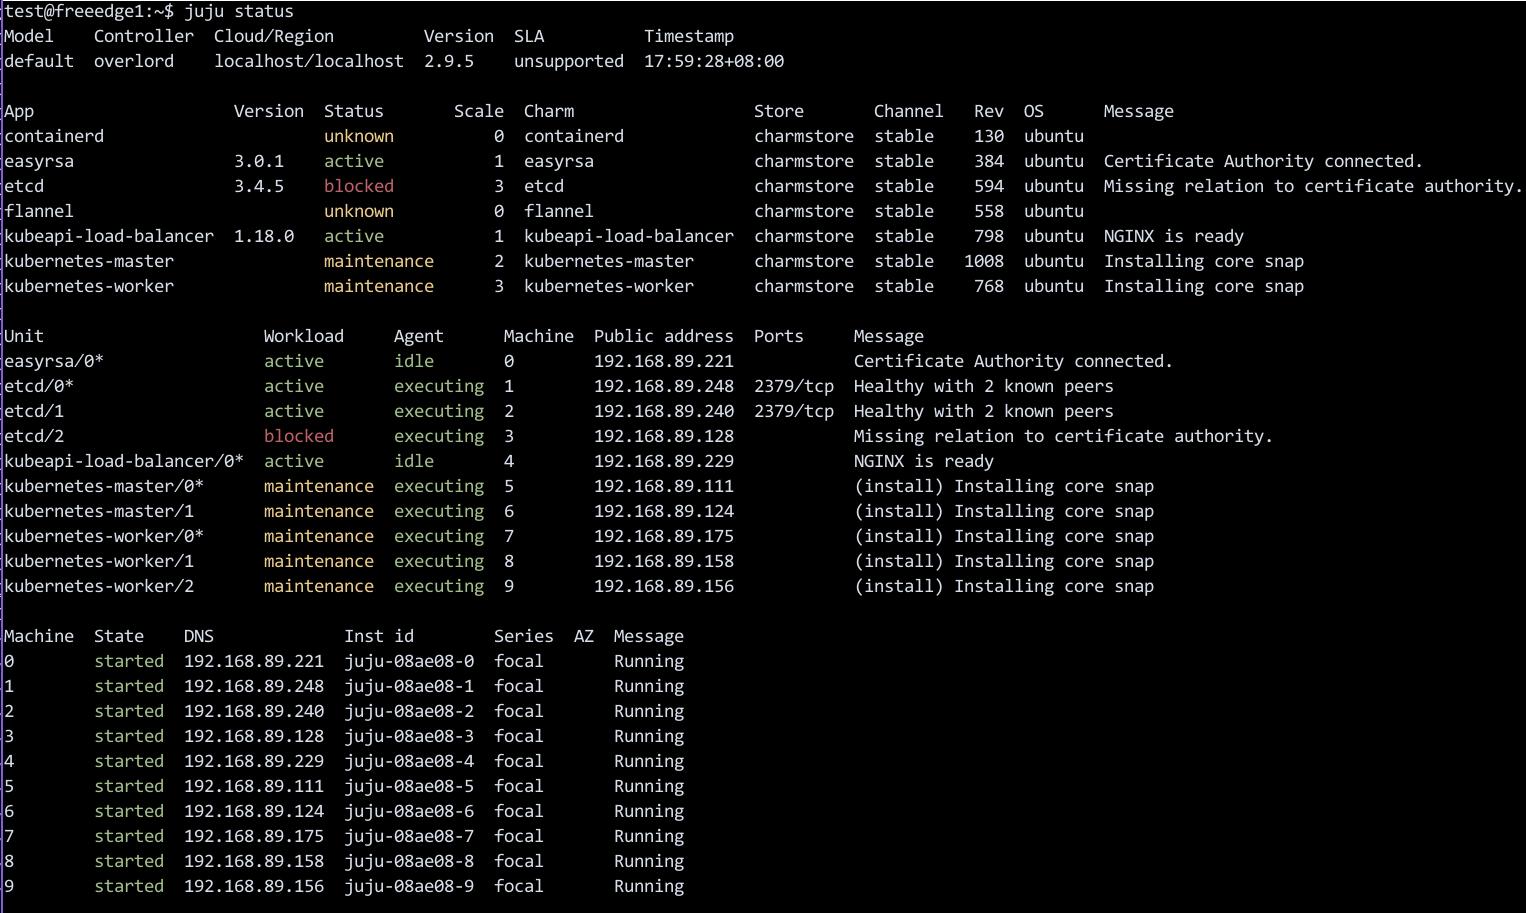Viewport: 1526px width, 913px height.
Task: Select 'focal' series of machine juju-08ae08-1
Action: pos(519,686)
